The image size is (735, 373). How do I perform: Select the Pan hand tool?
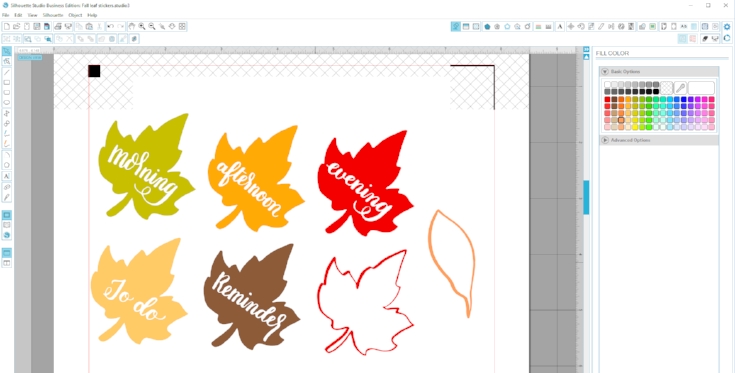tap(132, 27)
